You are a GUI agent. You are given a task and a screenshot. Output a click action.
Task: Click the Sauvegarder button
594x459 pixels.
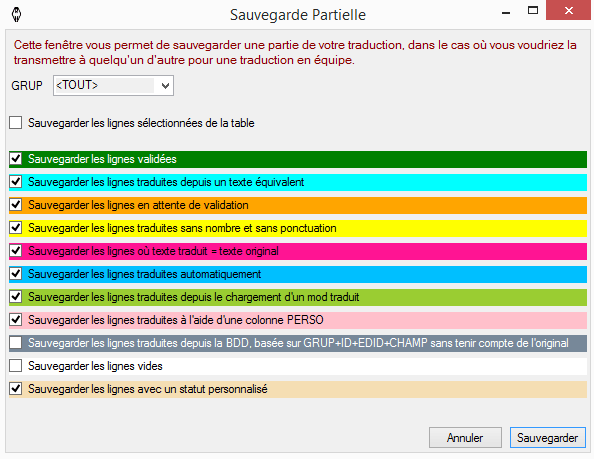click(548, 438)
